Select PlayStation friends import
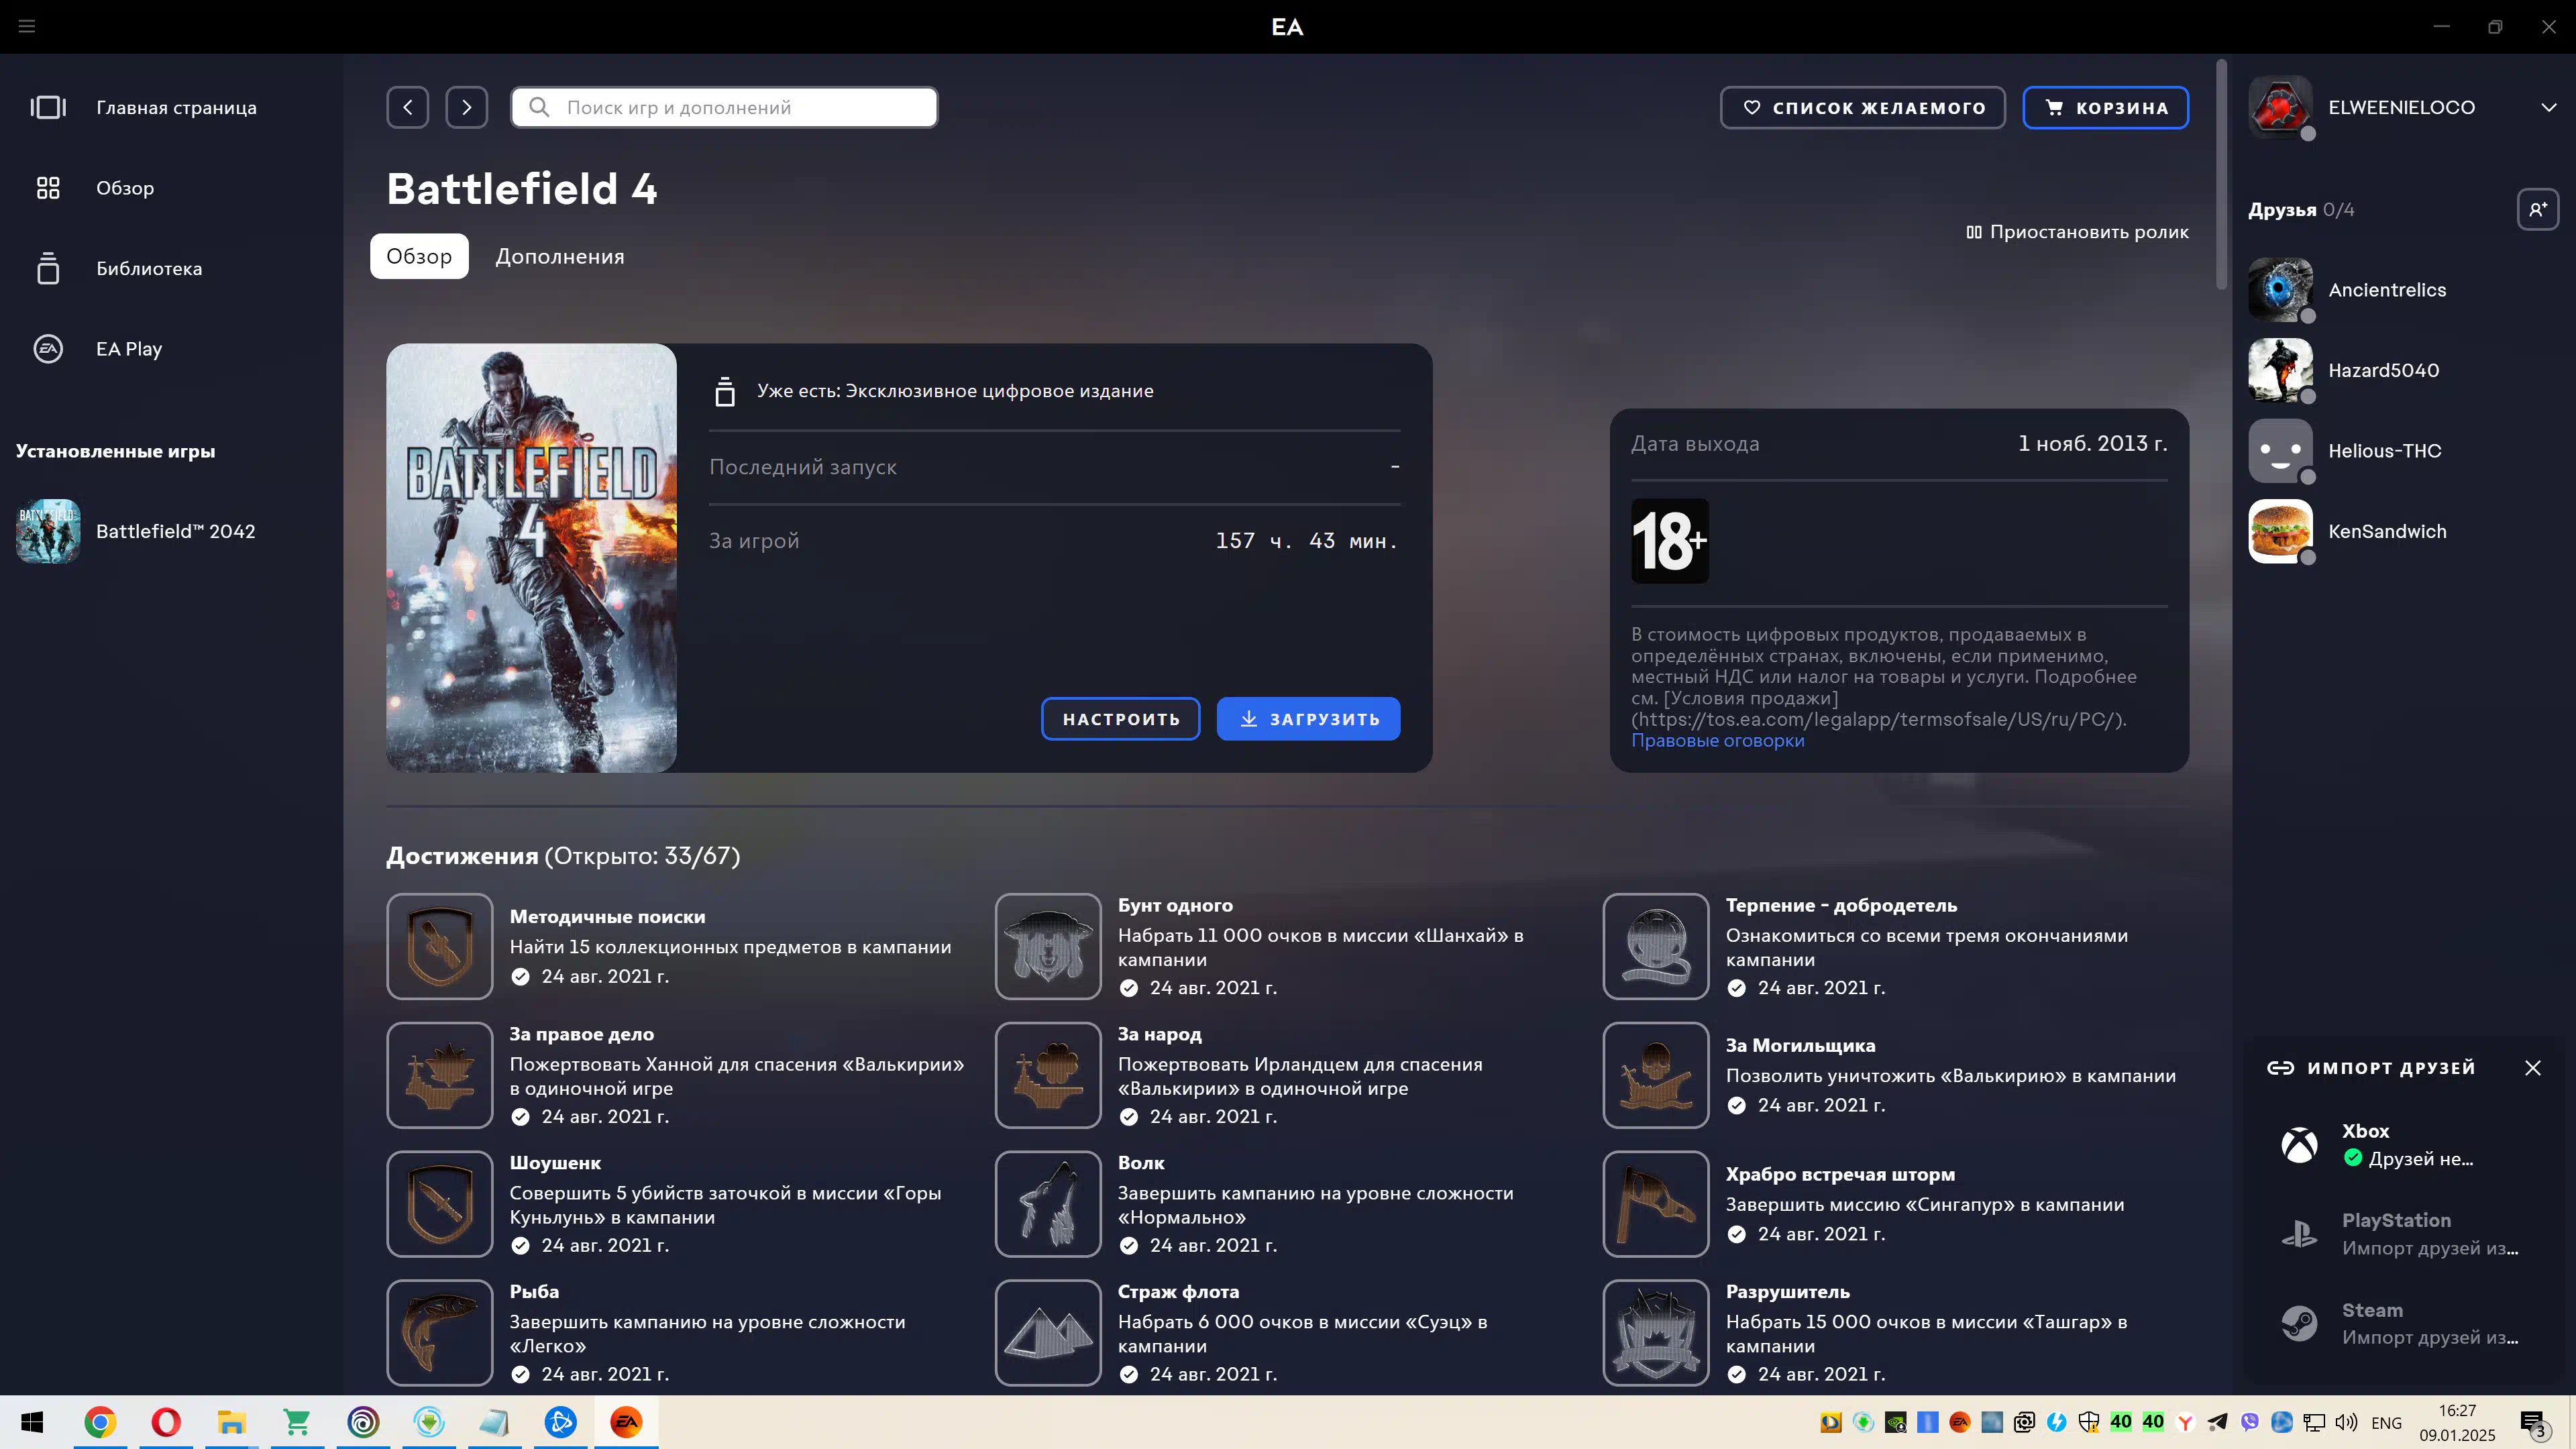 tap(2400, 1234)
